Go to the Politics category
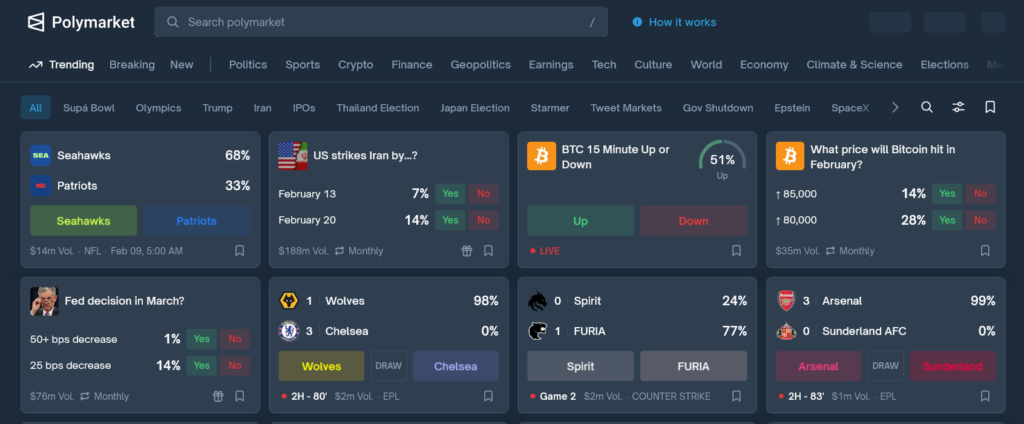This screenshot has height=424, width=1024. 248,65
